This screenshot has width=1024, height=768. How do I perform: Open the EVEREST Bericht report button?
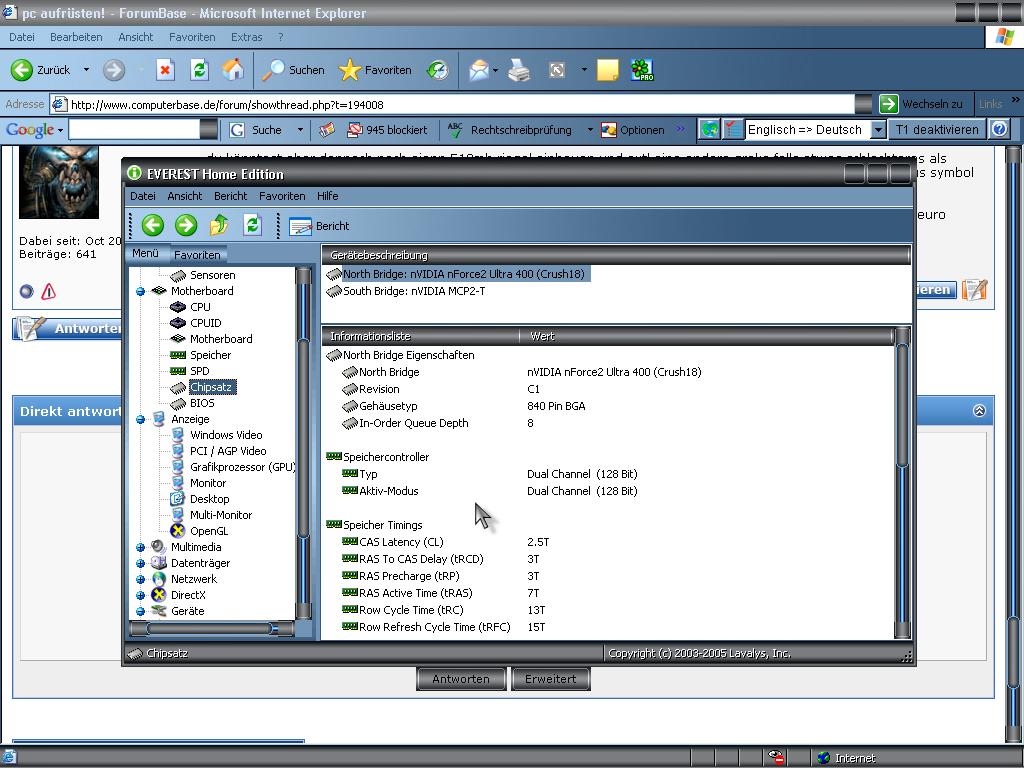click(319, 226)
